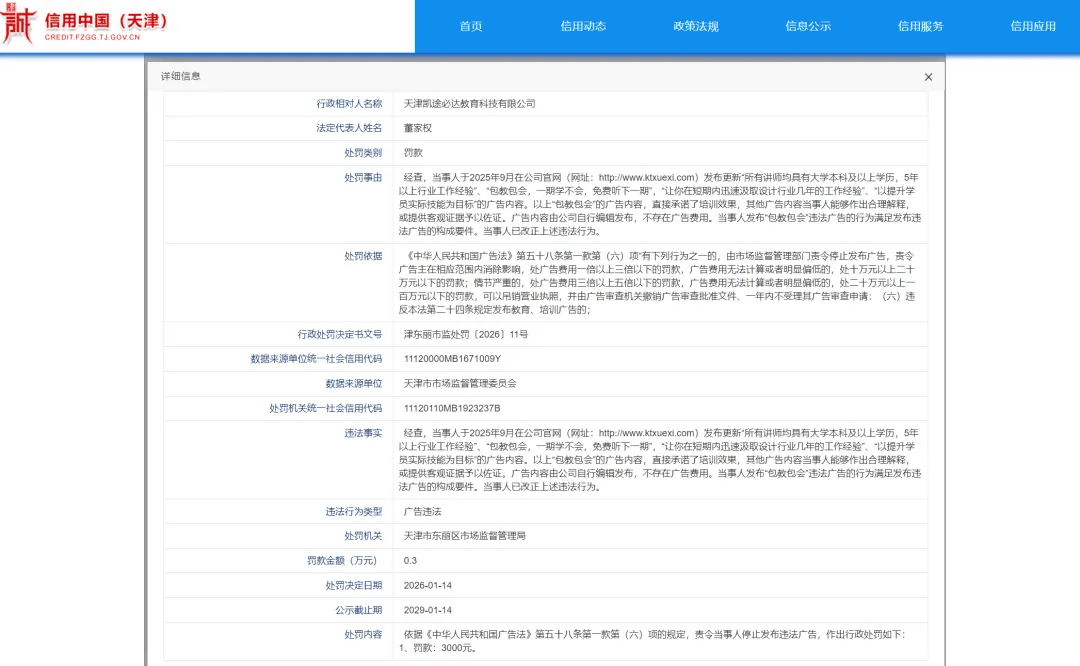Image resolution: width=1080 pixels, height=666 pixels.
Task: Click the 广告违法 violation type value
Action: (x=422, y=511)
